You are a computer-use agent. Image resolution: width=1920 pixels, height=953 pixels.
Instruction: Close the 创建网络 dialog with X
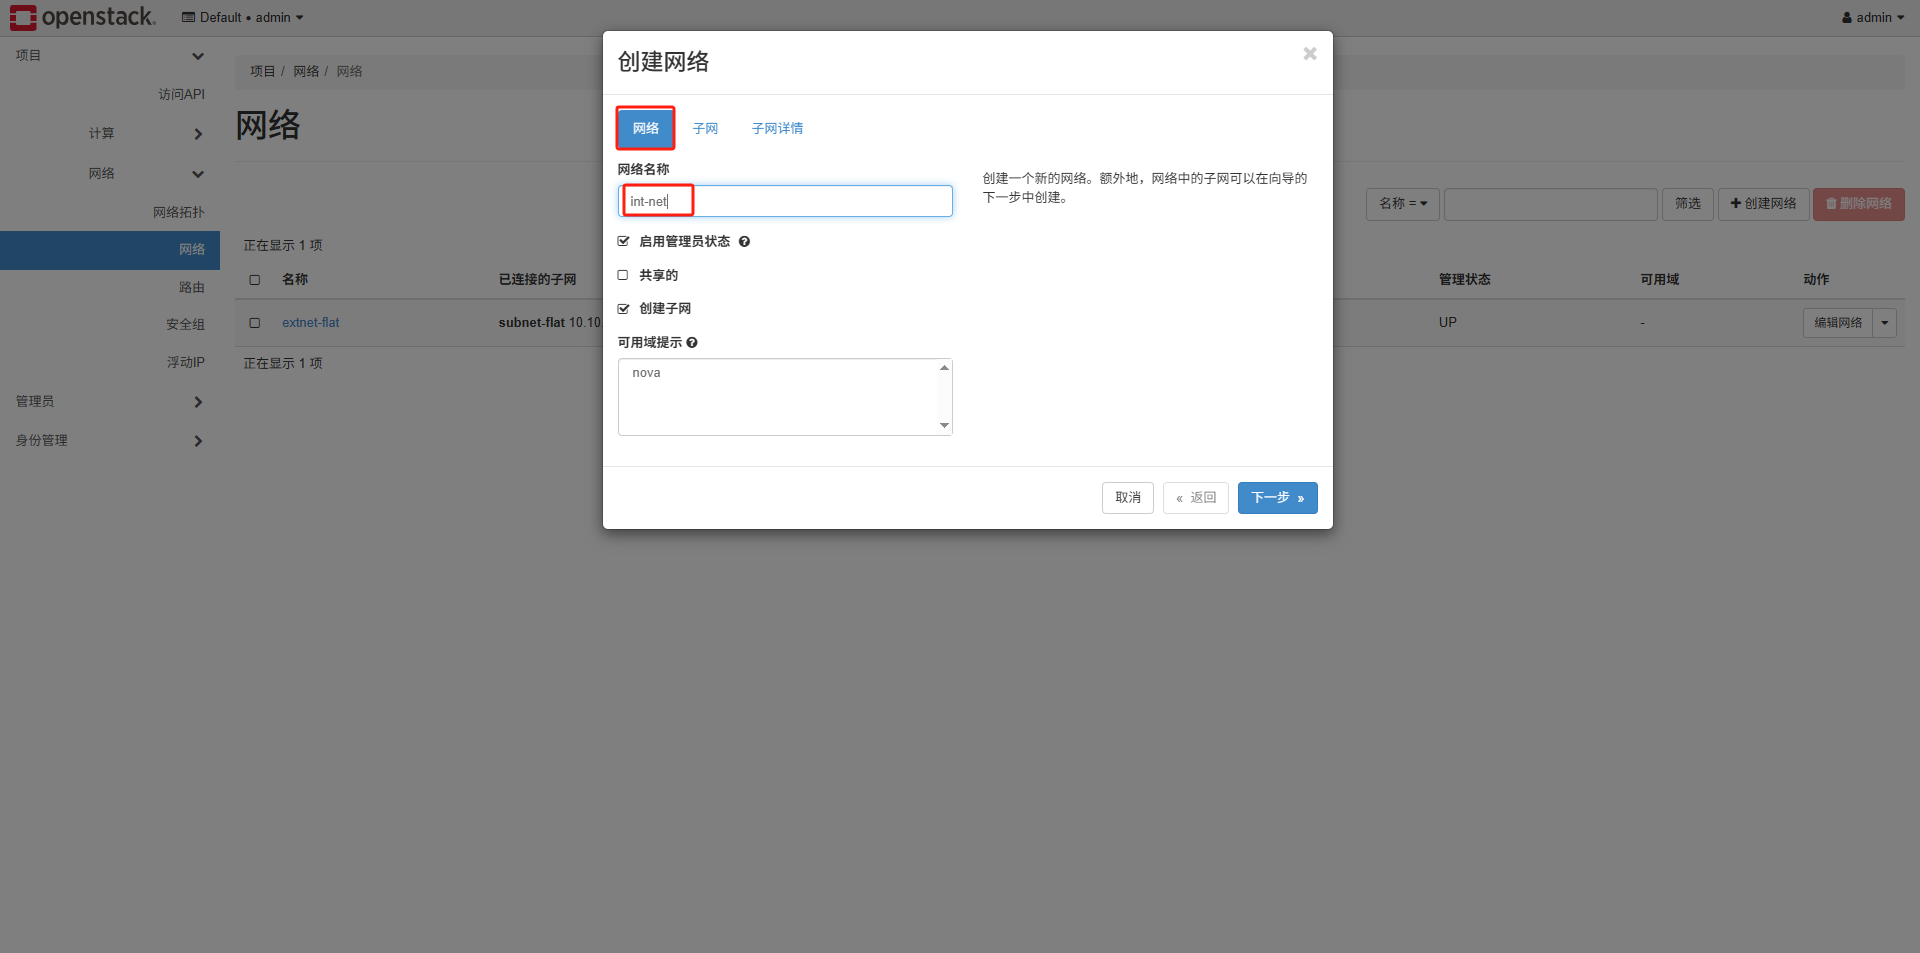[1309, 54]
